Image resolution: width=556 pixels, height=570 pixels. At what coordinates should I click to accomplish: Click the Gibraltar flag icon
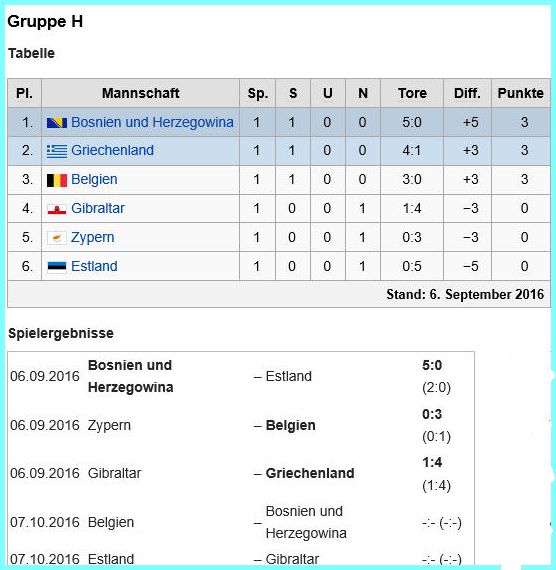57,209
